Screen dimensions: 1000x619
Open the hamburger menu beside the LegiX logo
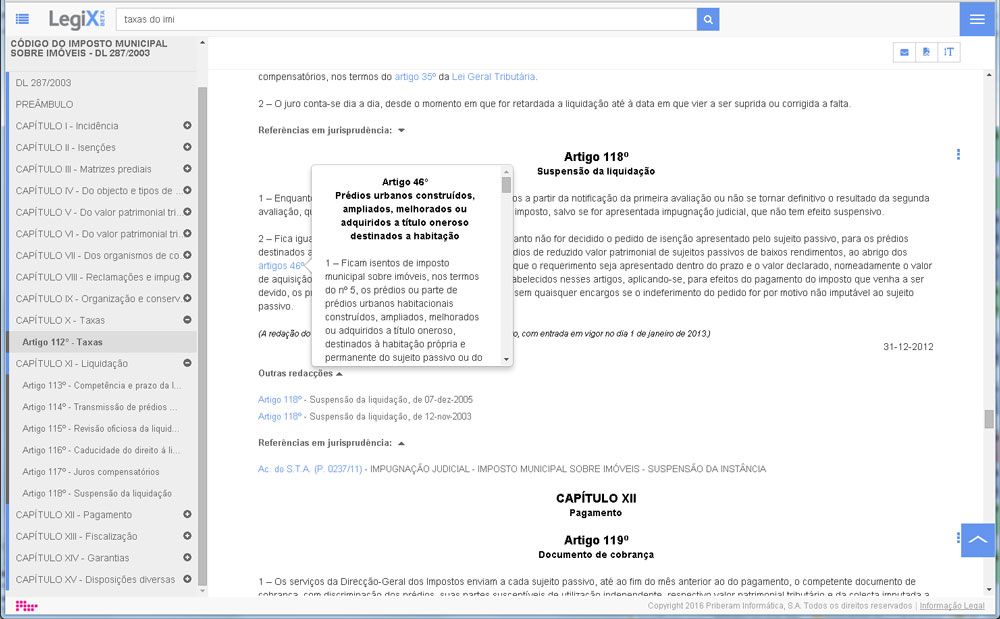click(x=21, y=17)
